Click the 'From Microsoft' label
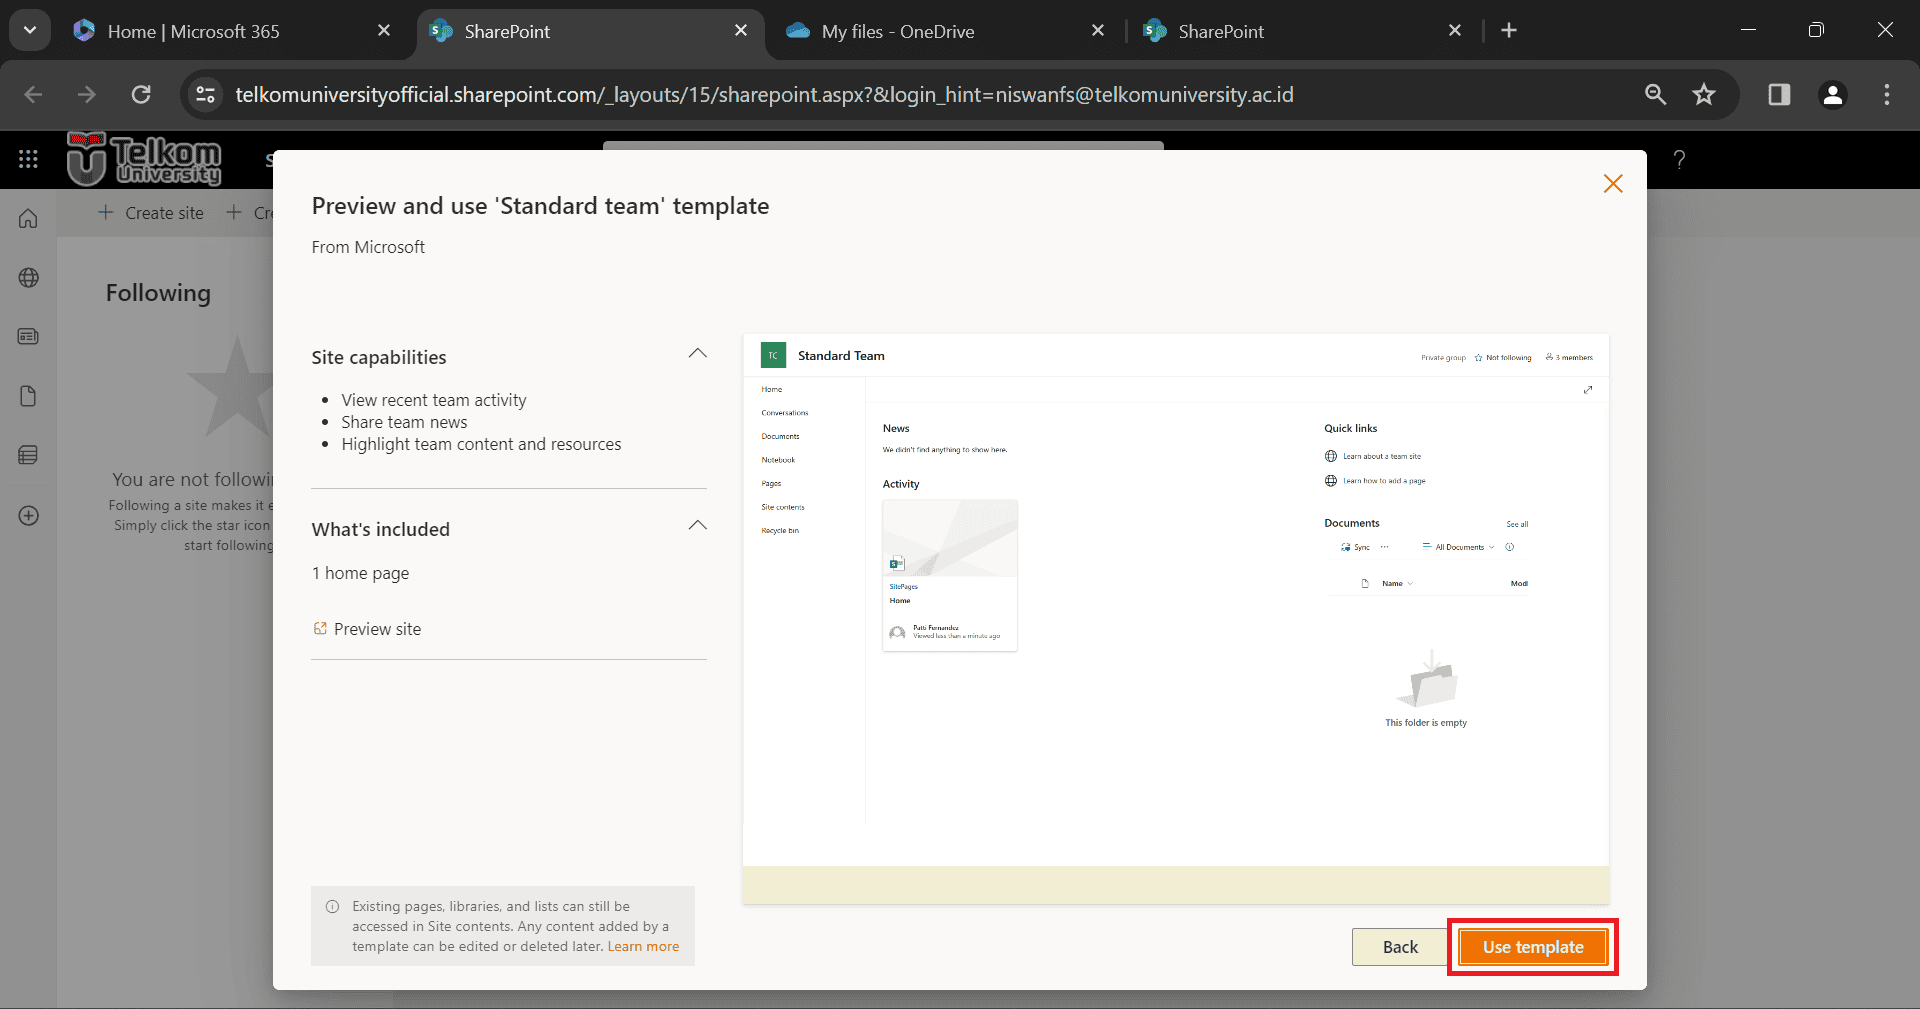The width and height of the screenshot is (1920, 1009). (368, 247)
